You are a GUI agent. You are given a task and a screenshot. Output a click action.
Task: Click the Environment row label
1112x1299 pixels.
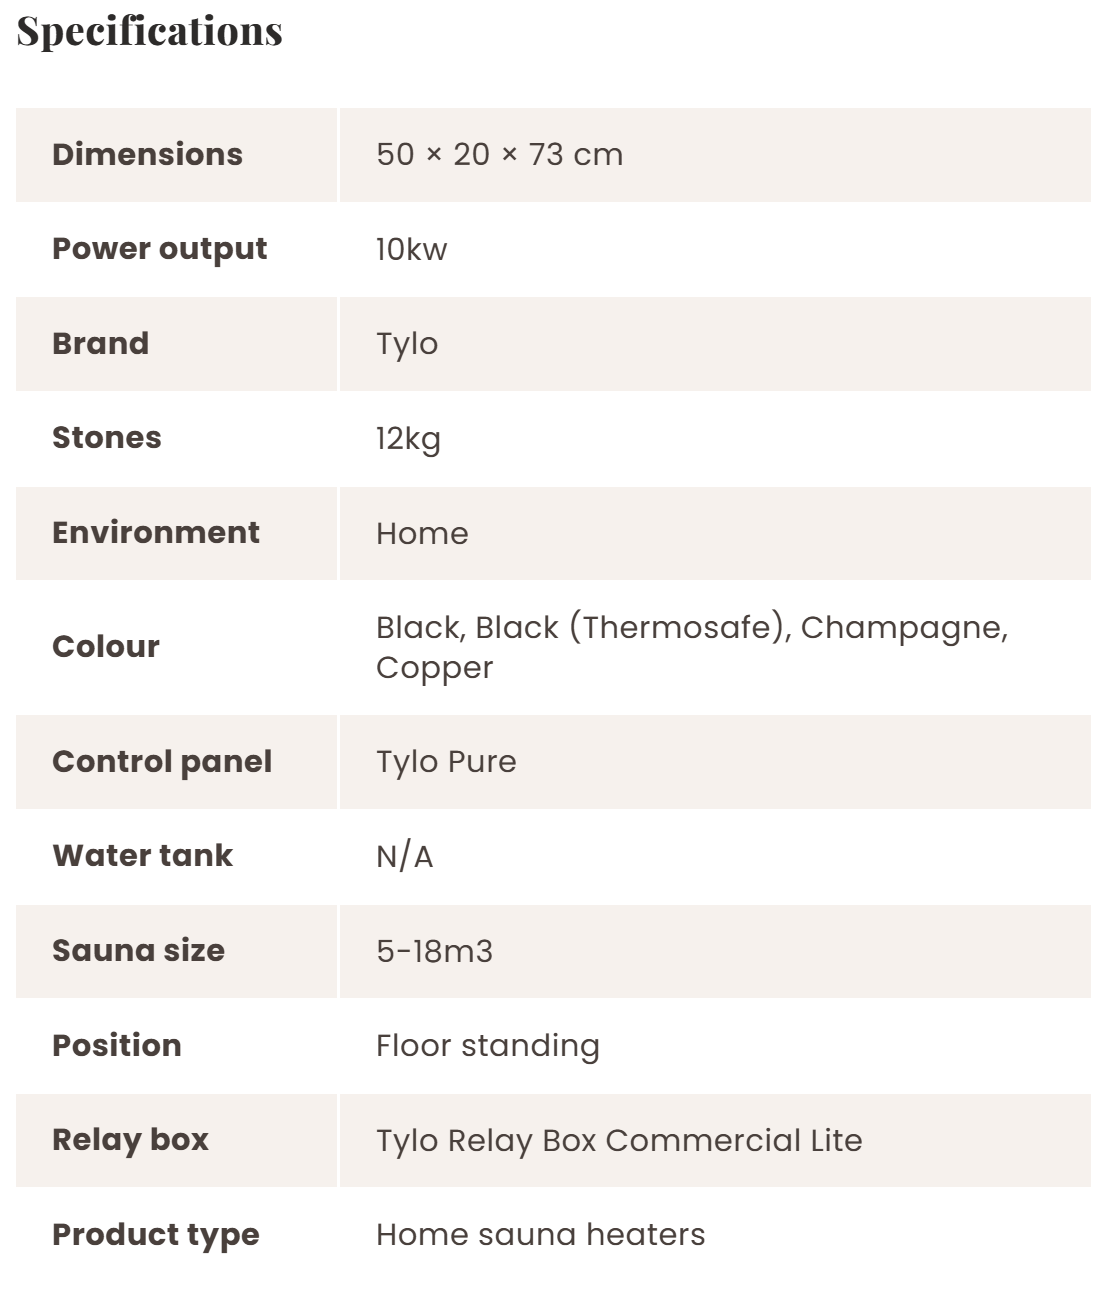(x=155, y=532)
